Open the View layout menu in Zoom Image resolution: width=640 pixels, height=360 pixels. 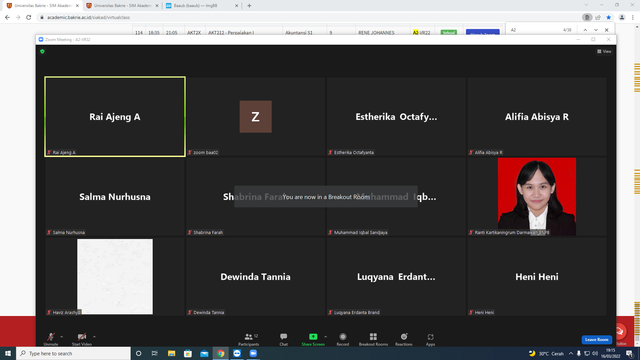[x=604, y=51]
